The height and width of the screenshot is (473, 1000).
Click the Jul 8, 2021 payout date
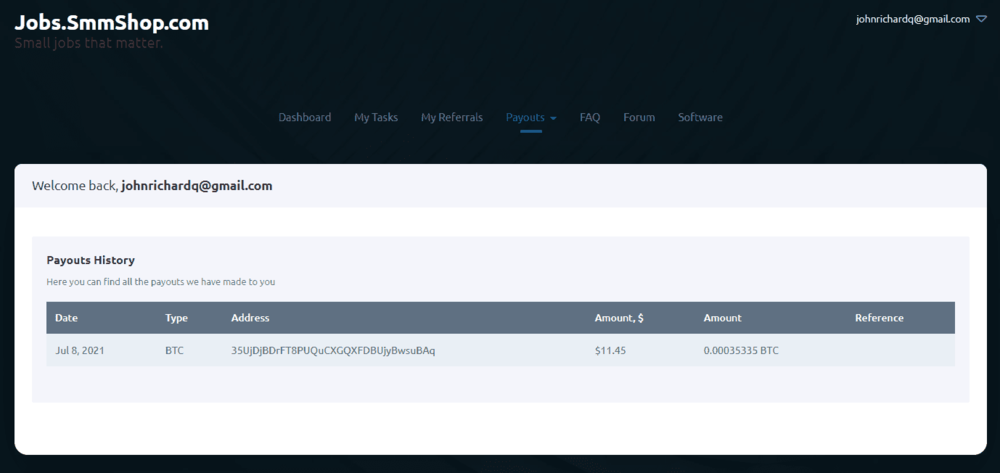[x=80, y=351]
